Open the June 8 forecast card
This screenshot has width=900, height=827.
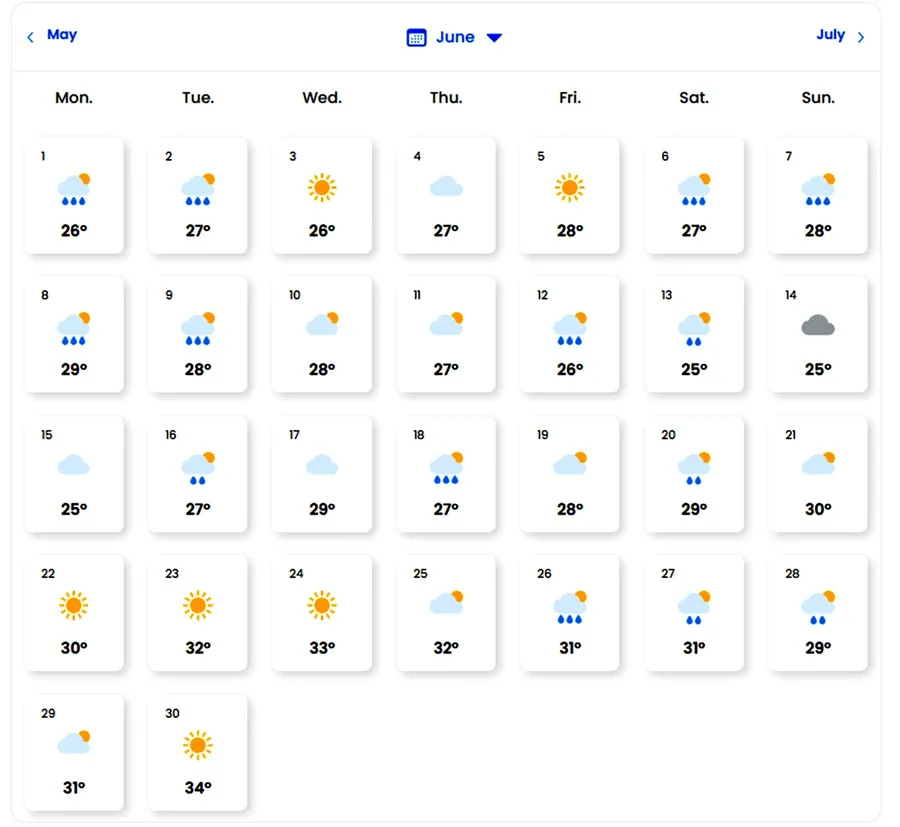click(74, 334)
